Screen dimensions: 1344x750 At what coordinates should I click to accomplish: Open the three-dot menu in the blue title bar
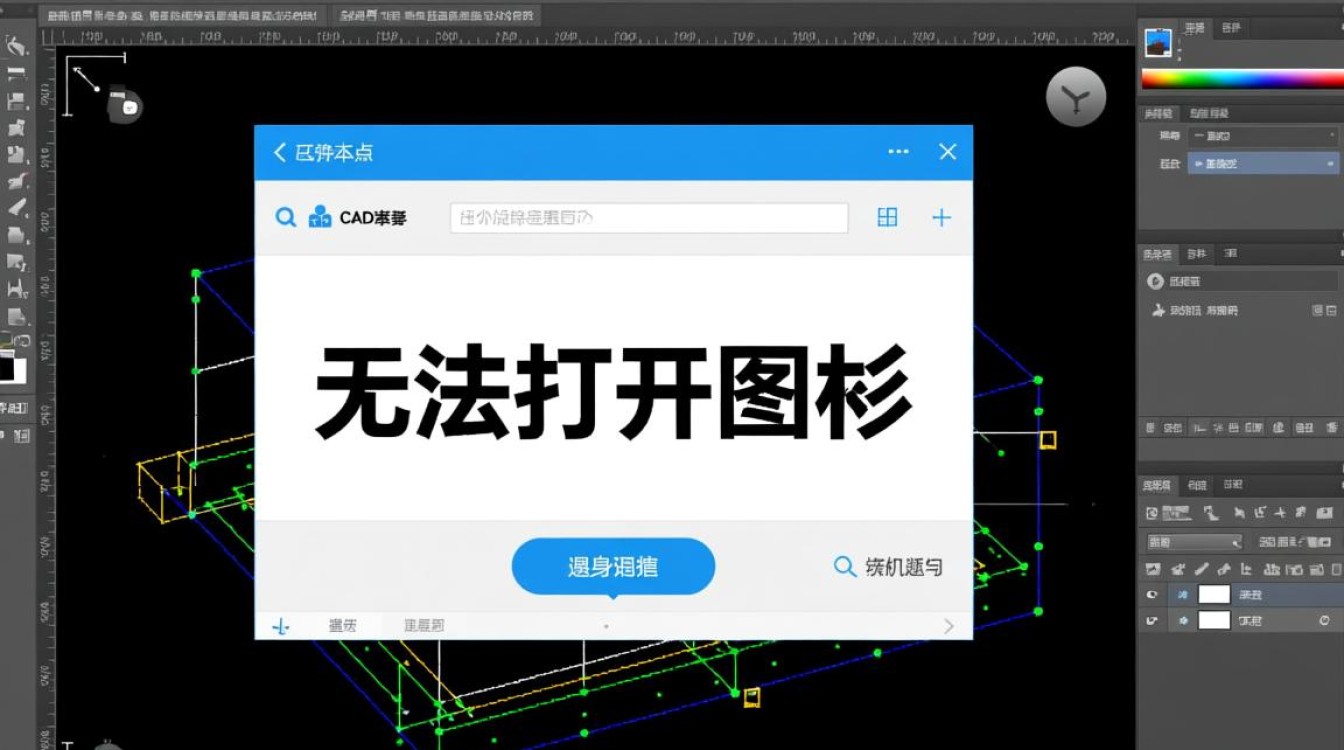tap(898, 151)
